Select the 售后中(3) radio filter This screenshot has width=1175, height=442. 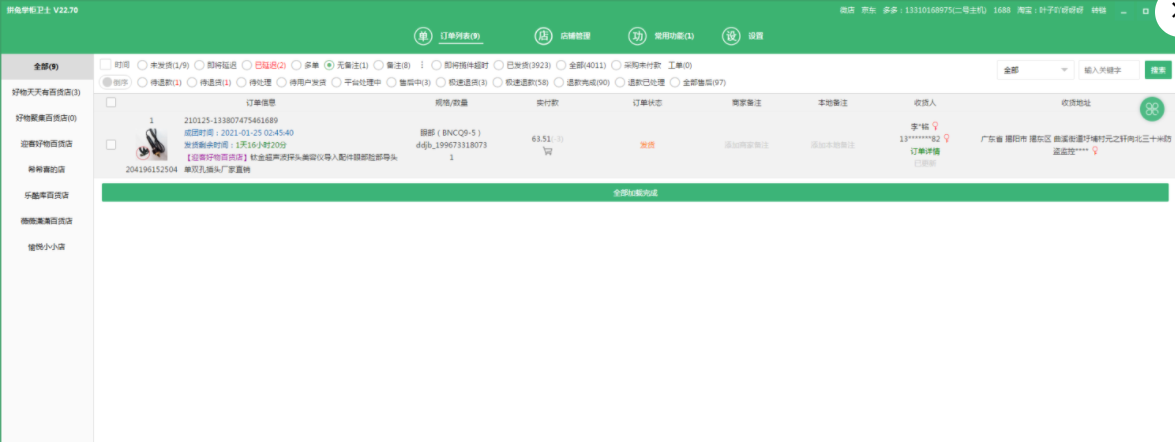point(392,82)
